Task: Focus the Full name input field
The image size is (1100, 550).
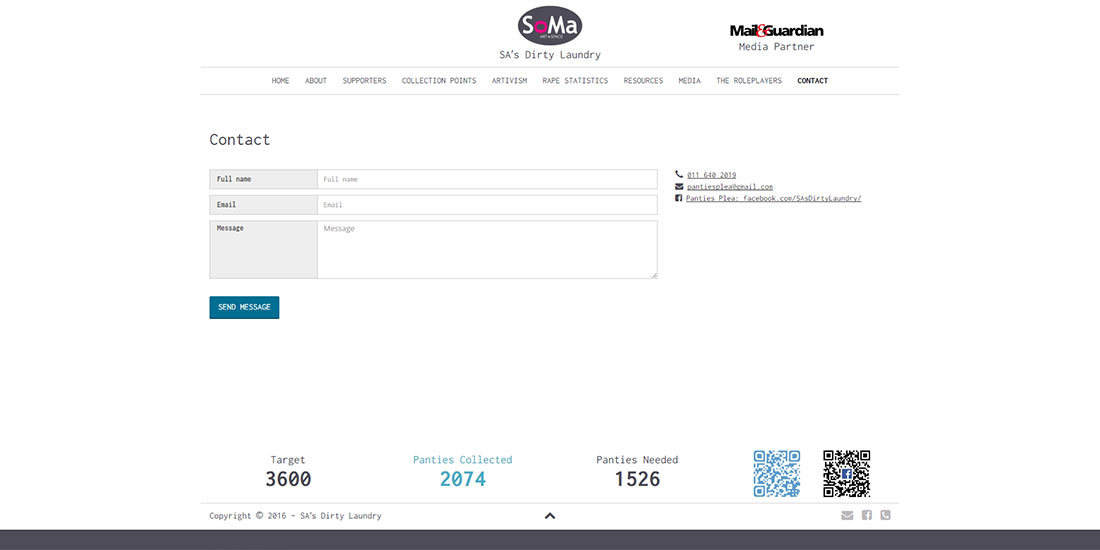Action: click(x=486, y=179)
